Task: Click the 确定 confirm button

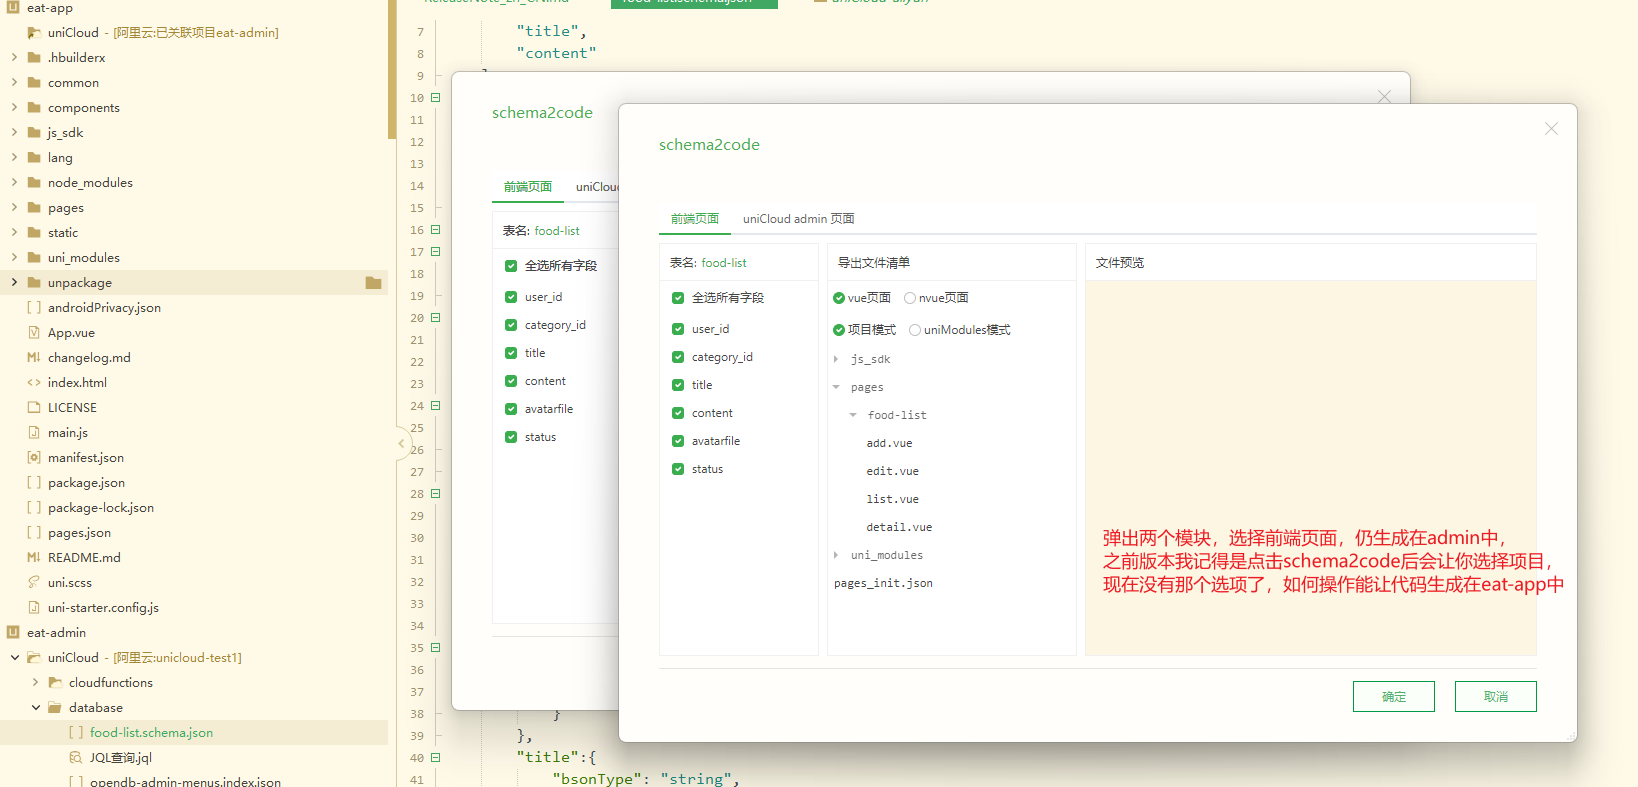Action: (x=1393, y=697)
